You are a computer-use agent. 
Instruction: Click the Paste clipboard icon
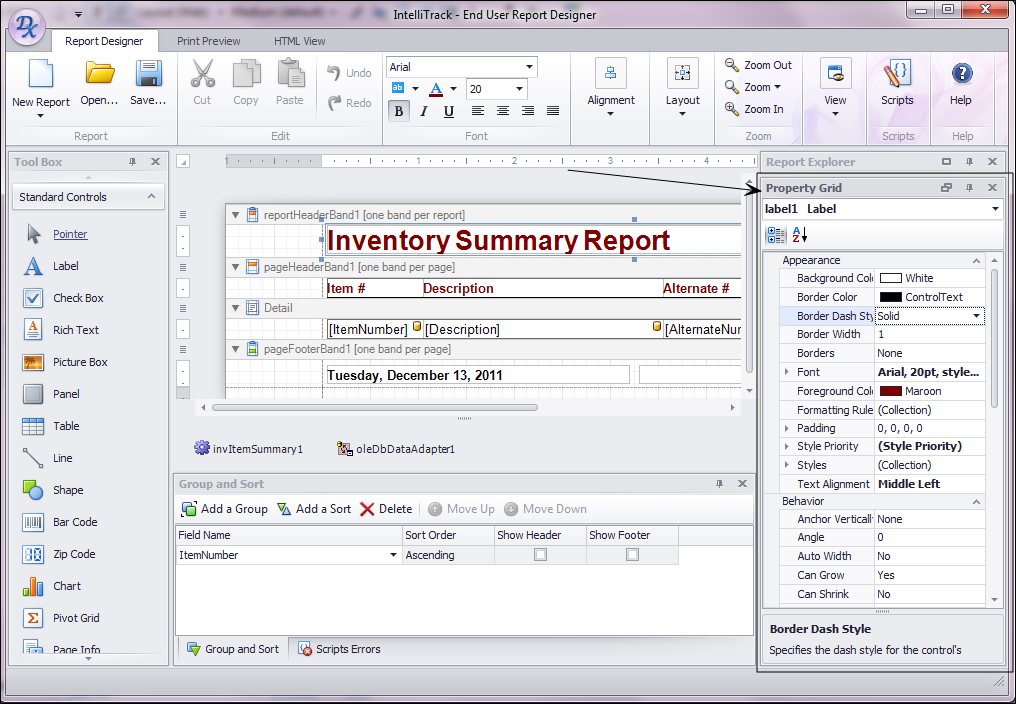click(x=290, y=73)
